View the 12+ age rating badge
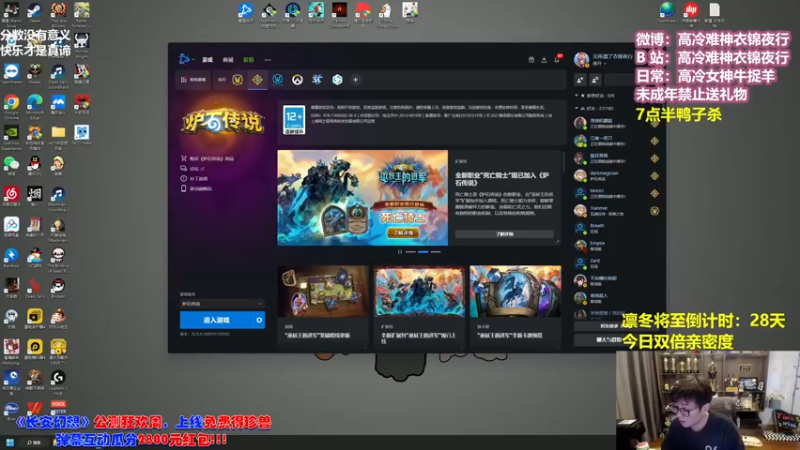800x450 pixels. (294, 120)
